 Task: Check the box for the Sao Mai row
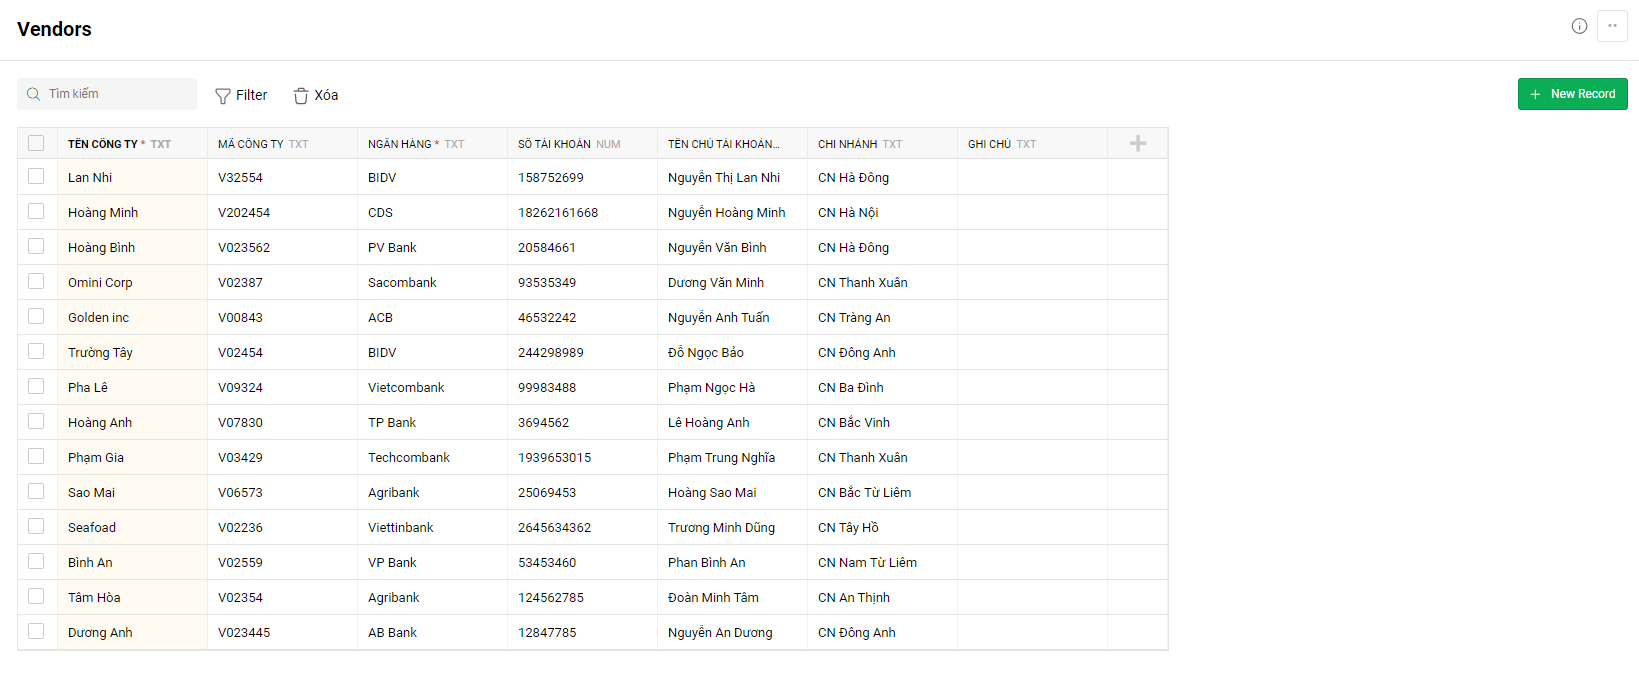(36, 491)
